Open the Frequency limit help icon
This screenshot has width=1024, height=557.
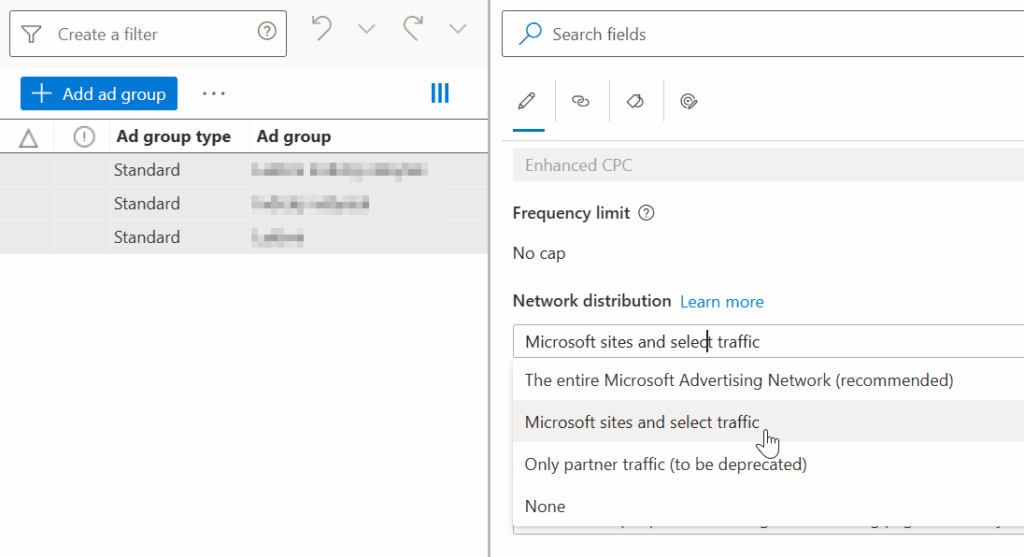tap(646, 213)
